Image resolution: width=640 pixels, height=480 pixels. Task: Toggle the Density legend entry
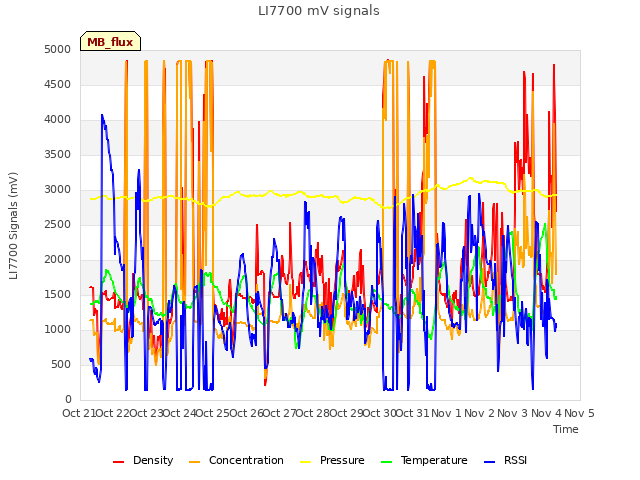[143, 460]
